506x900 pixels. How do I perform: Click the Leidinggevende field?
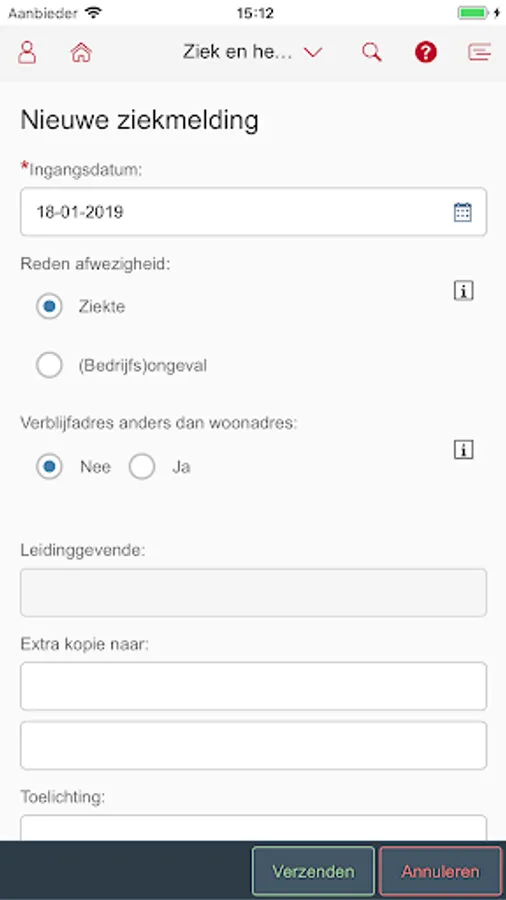coord(254,593)
